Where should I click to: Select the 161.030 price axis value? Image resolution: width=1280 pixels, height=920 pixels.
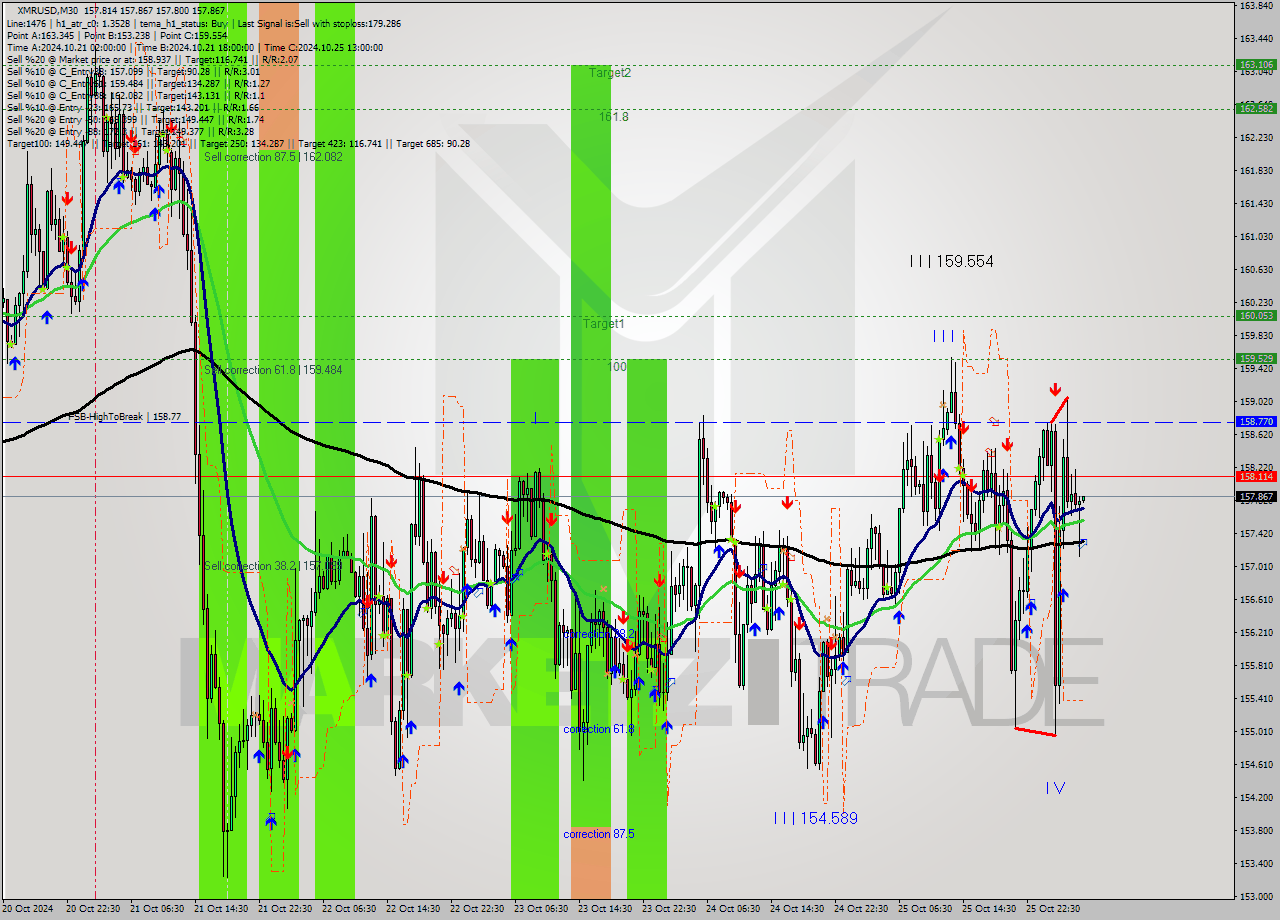tap(1256, 236)
